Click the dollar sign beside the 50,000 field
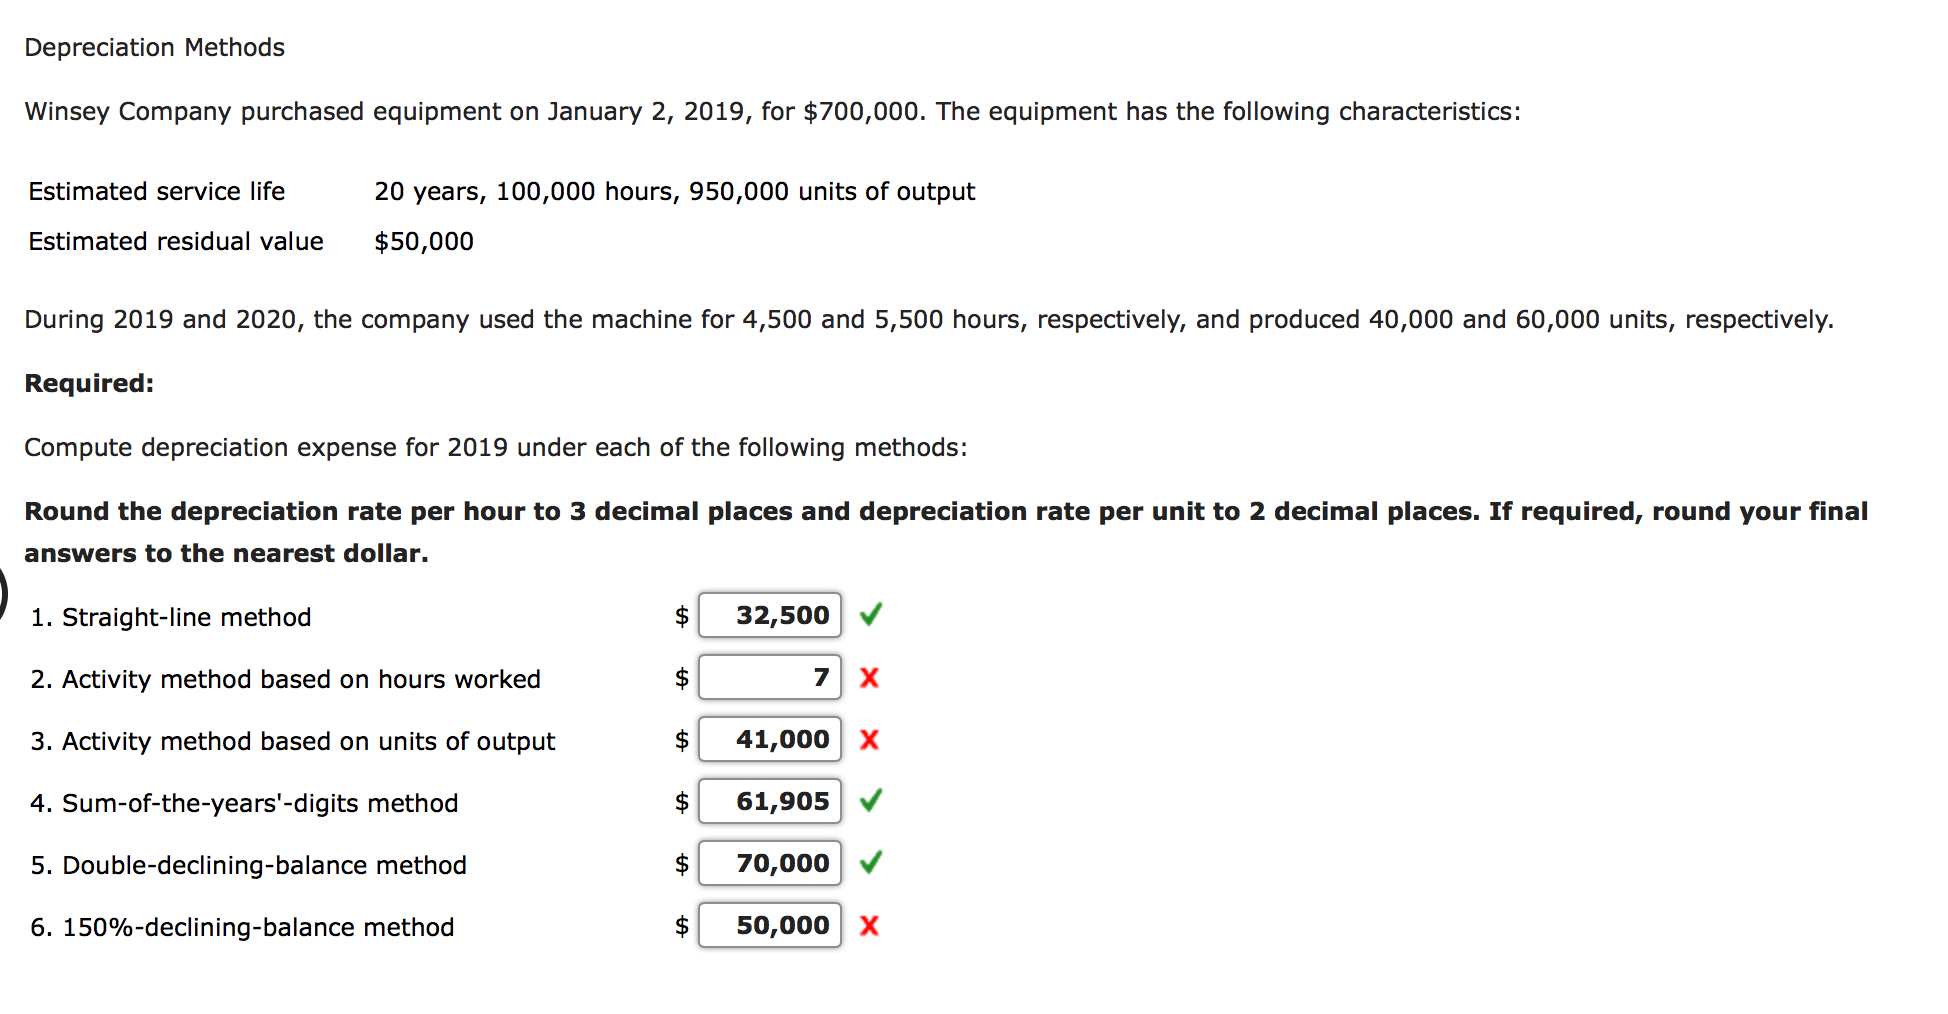Viewport: 1948px width, 1014px height. pos(681,926)
